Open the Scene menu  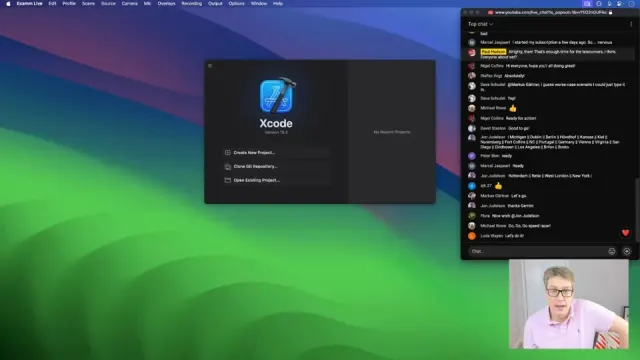pyautogui.click(x=88, y=4)
